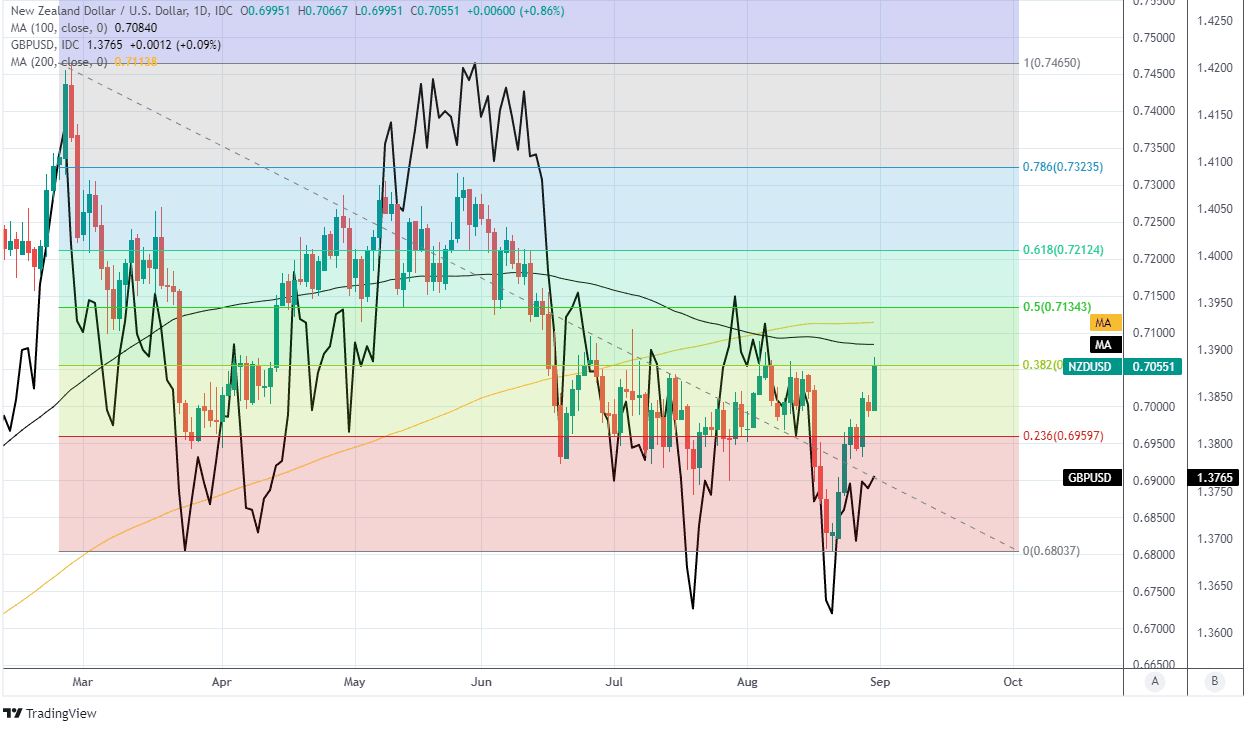
Task: Select the Fibonacci 0.236 (0.69597) label
Action: (1063, 436)
